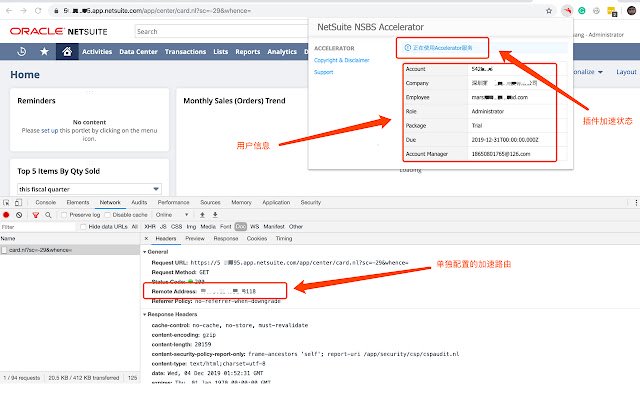The image size is (640, 400).
Task: Select the JS request filter
Action: (x=163, y=227)
